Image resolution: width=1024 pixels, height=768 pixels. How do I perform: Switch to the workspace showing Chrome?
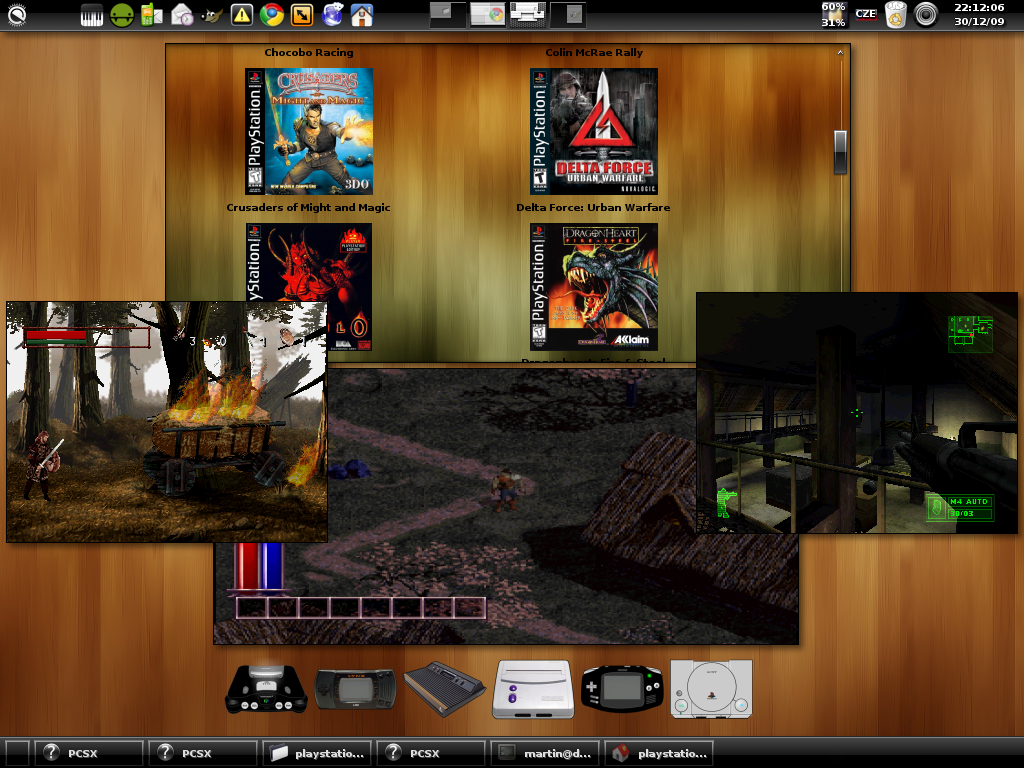click(x=488, y=14)
